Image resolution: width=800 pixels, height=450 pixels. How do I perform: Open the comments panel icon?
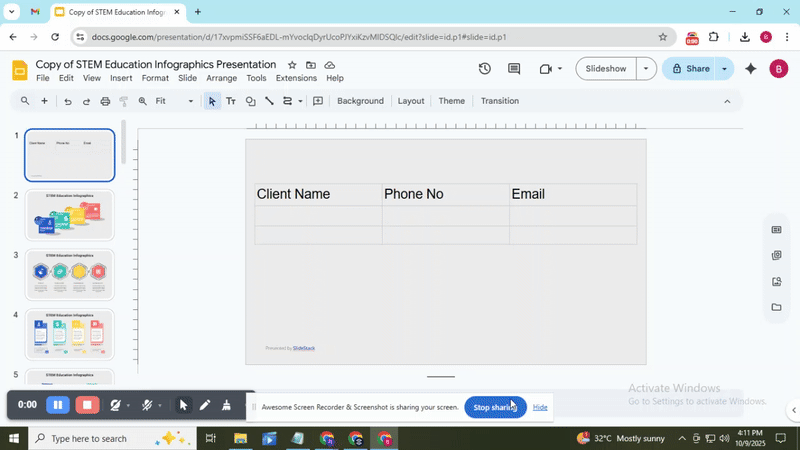coord(514,69)
